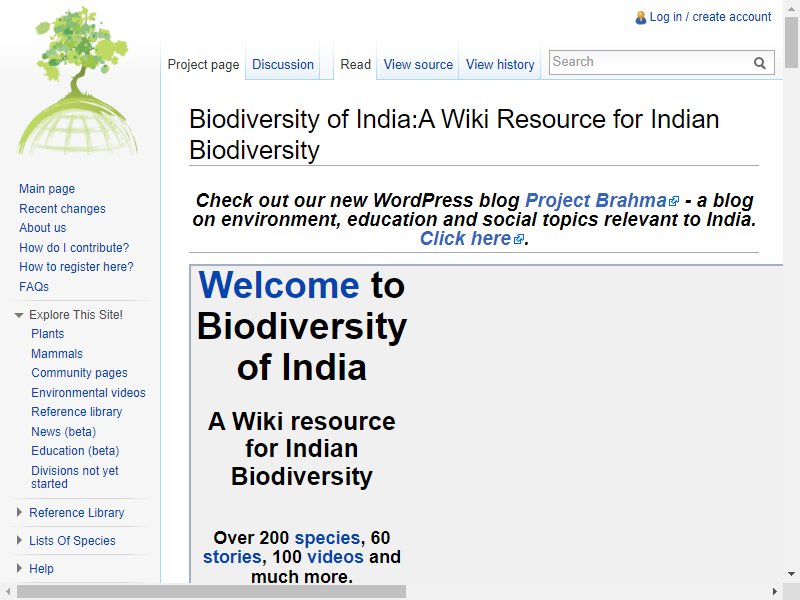Open the Plants link
This screenshot has width=800, height=600.
[x=47, y=334]
